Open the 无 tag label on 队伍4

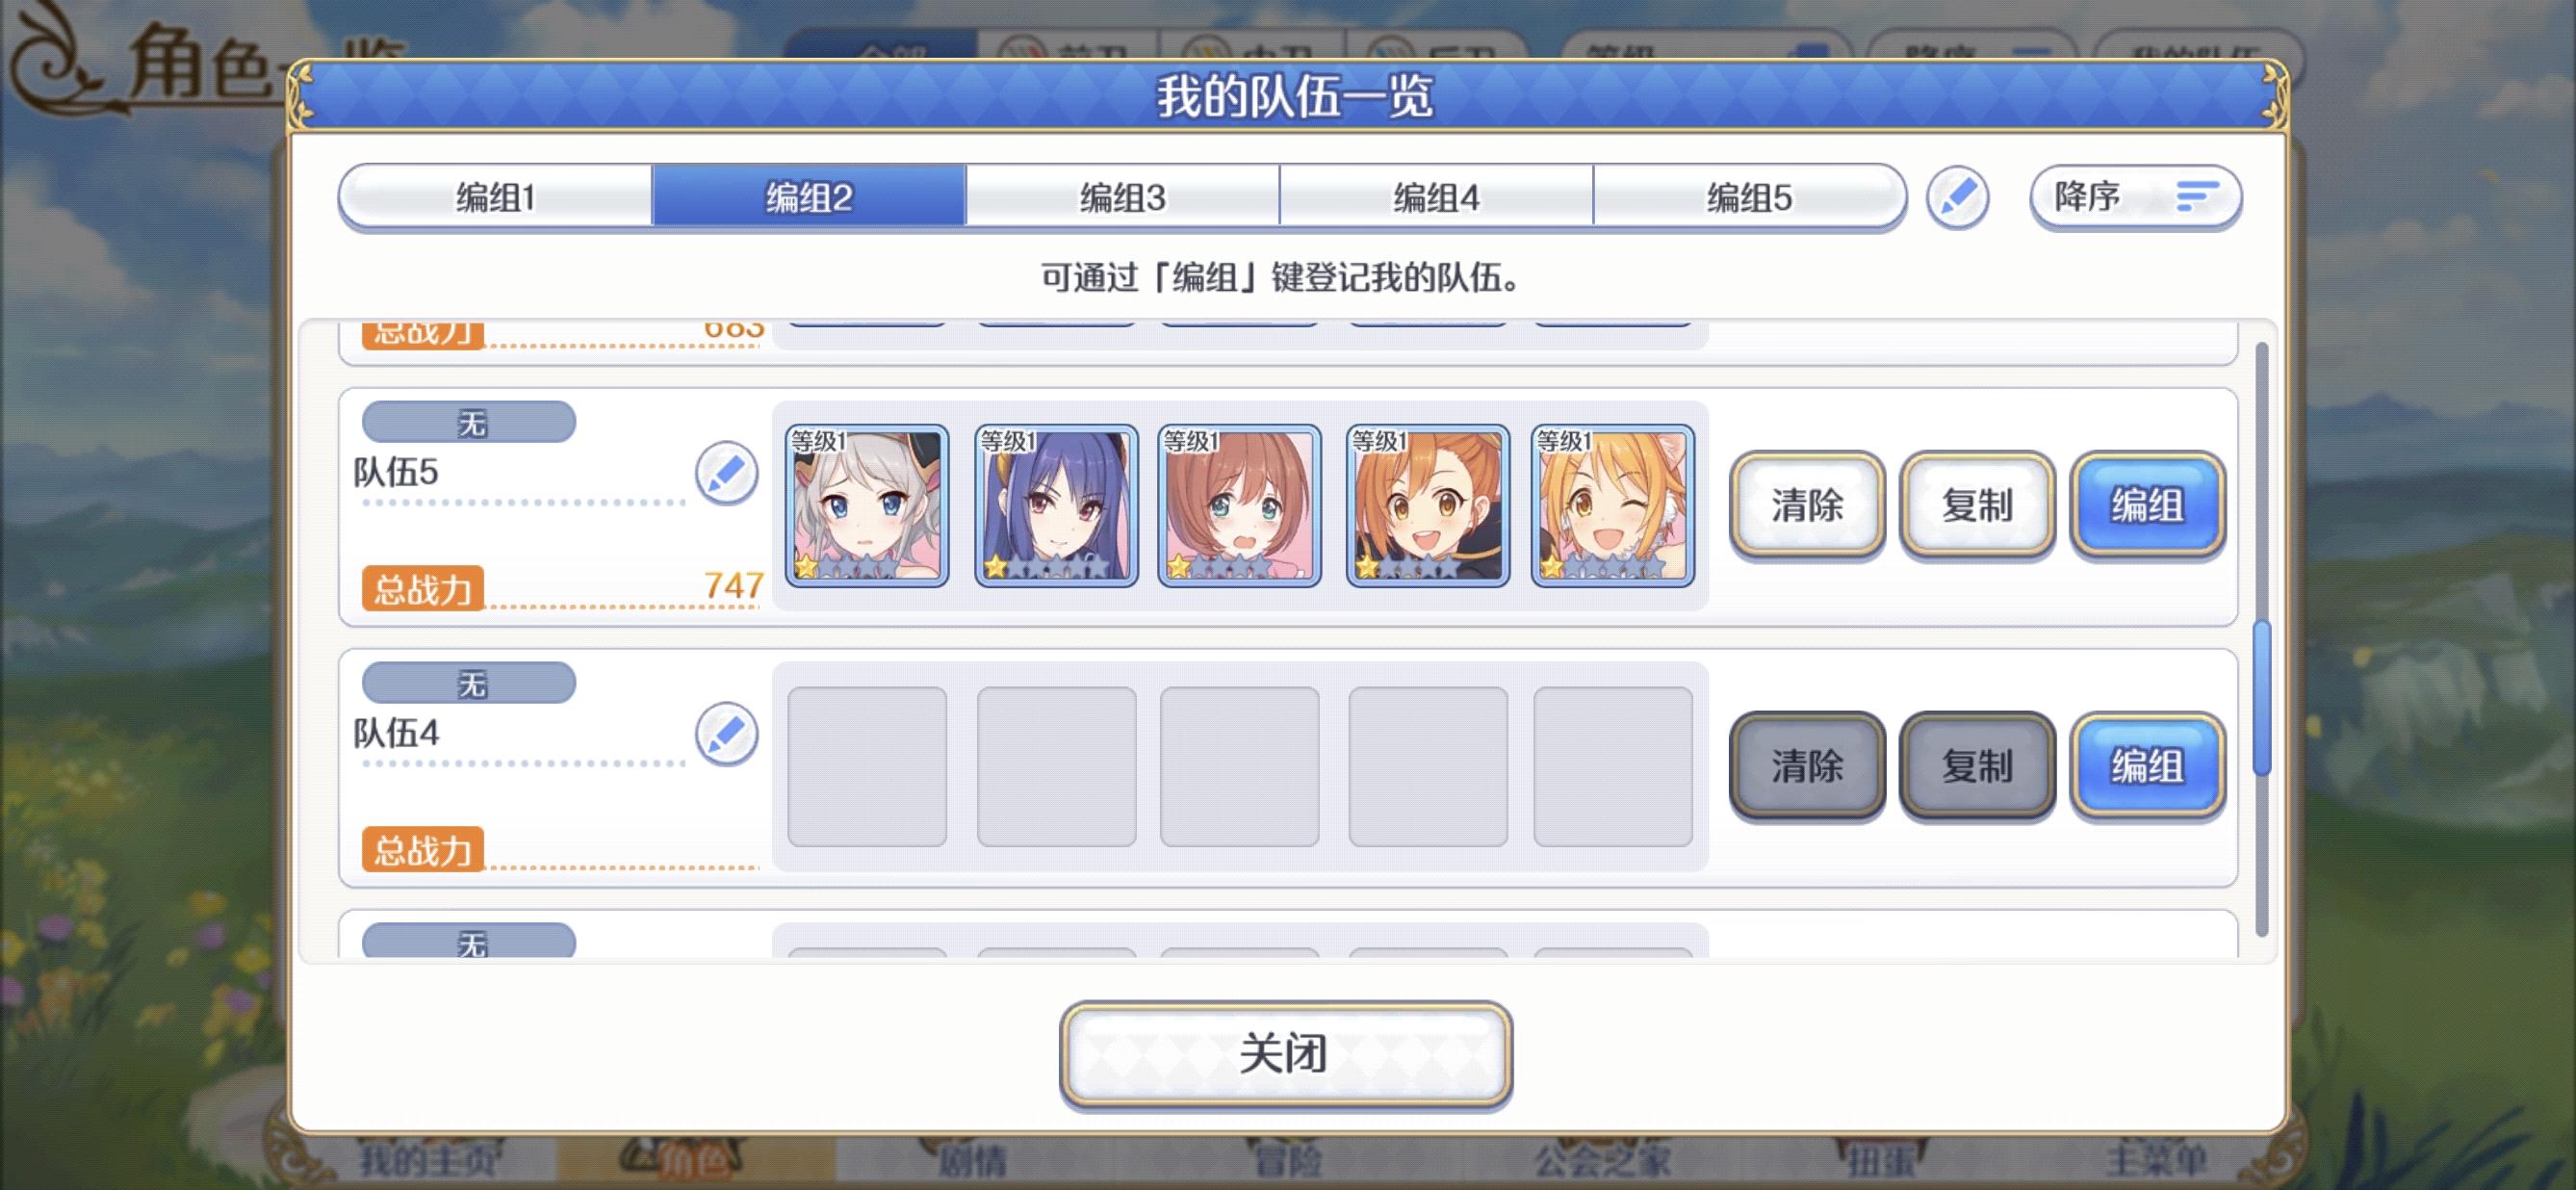tap(469, 683)
